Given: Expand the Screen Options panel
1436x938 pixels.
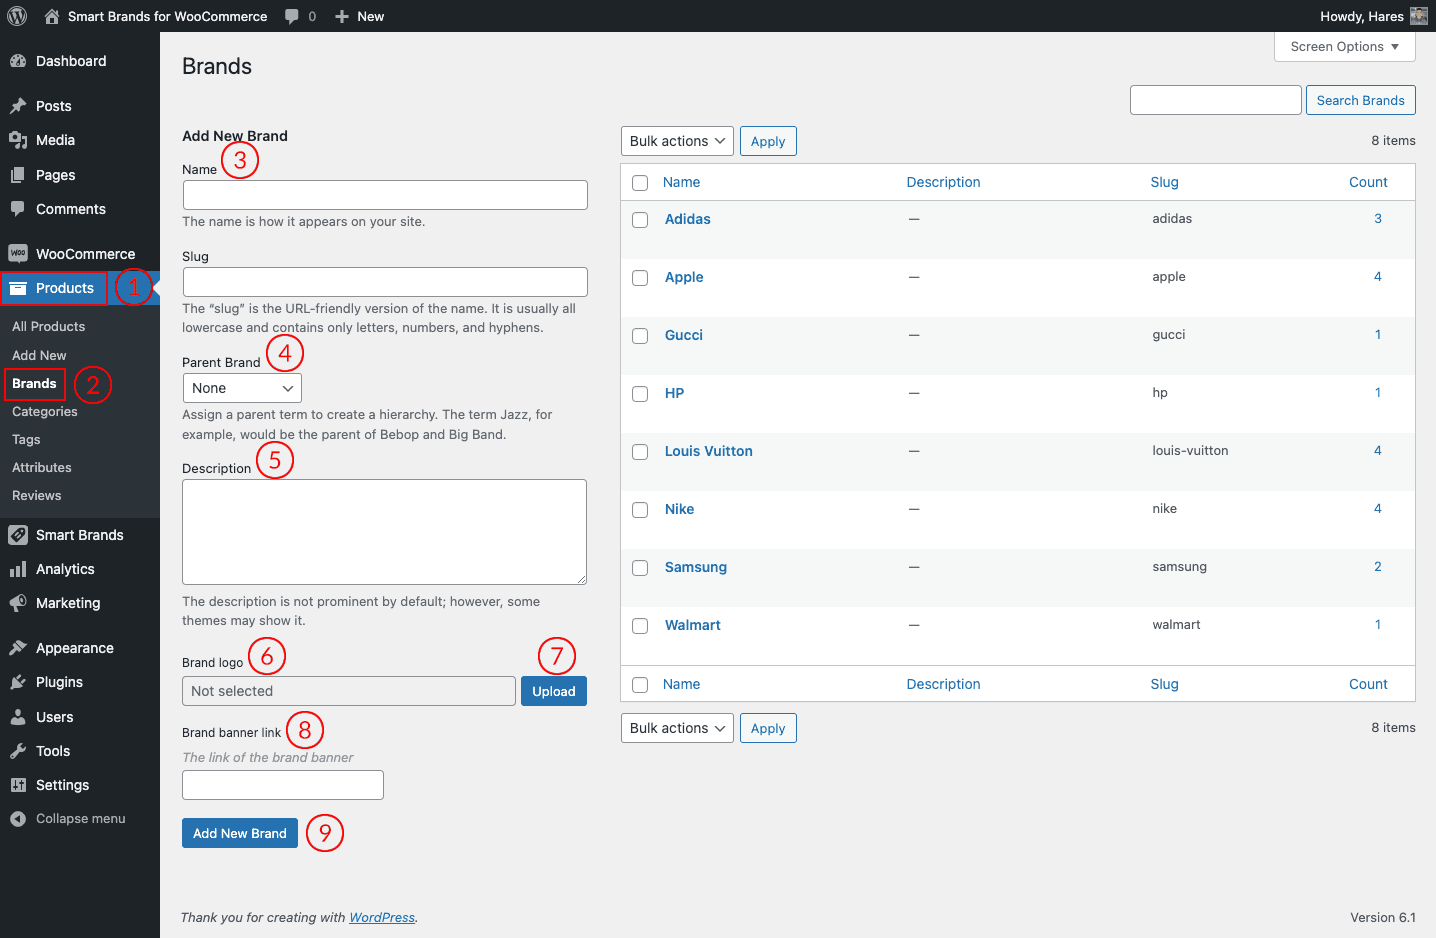Looking at the screenshot, I should pyautogui.click(x=1344, y=47).
